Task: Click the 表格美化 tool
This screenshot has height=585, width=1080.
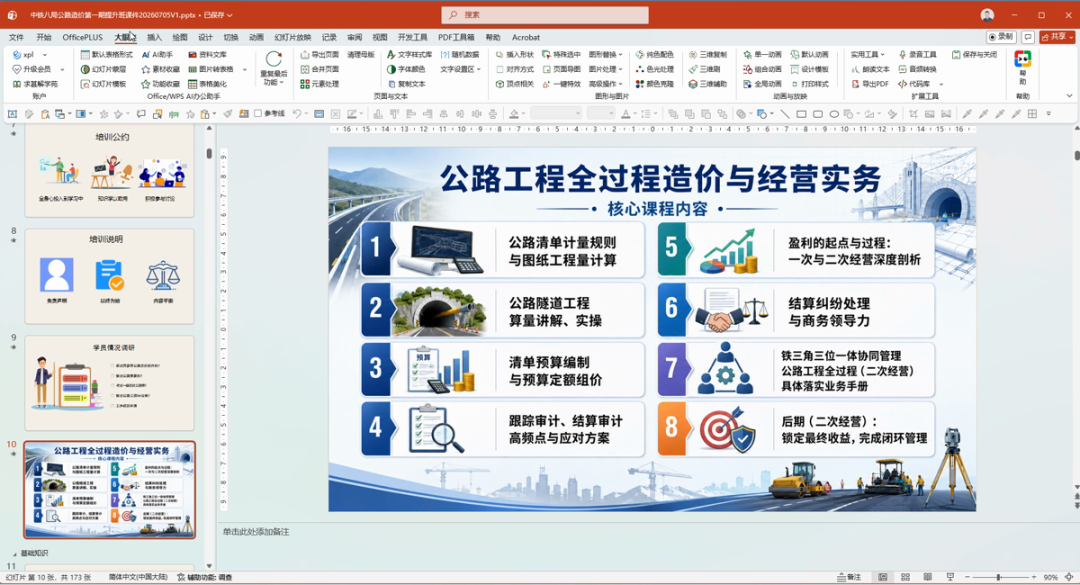Action: pyautogui.click(x=207, y=84)
